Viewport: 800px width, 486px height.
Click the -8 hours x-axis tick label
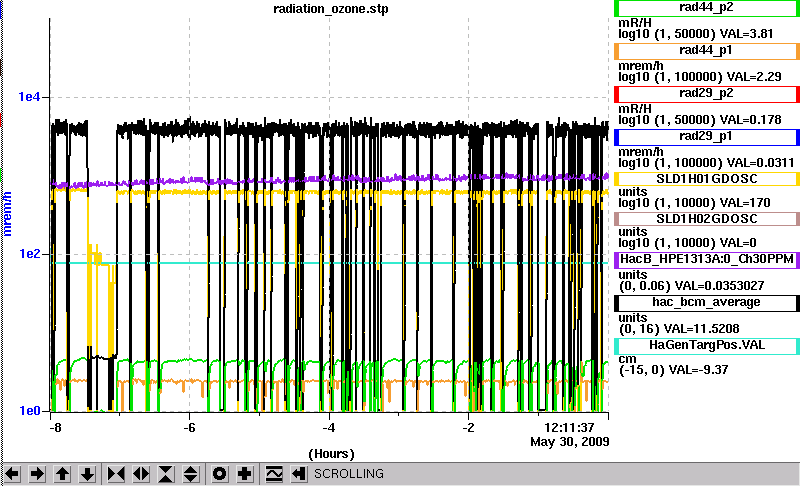[55, 427]
